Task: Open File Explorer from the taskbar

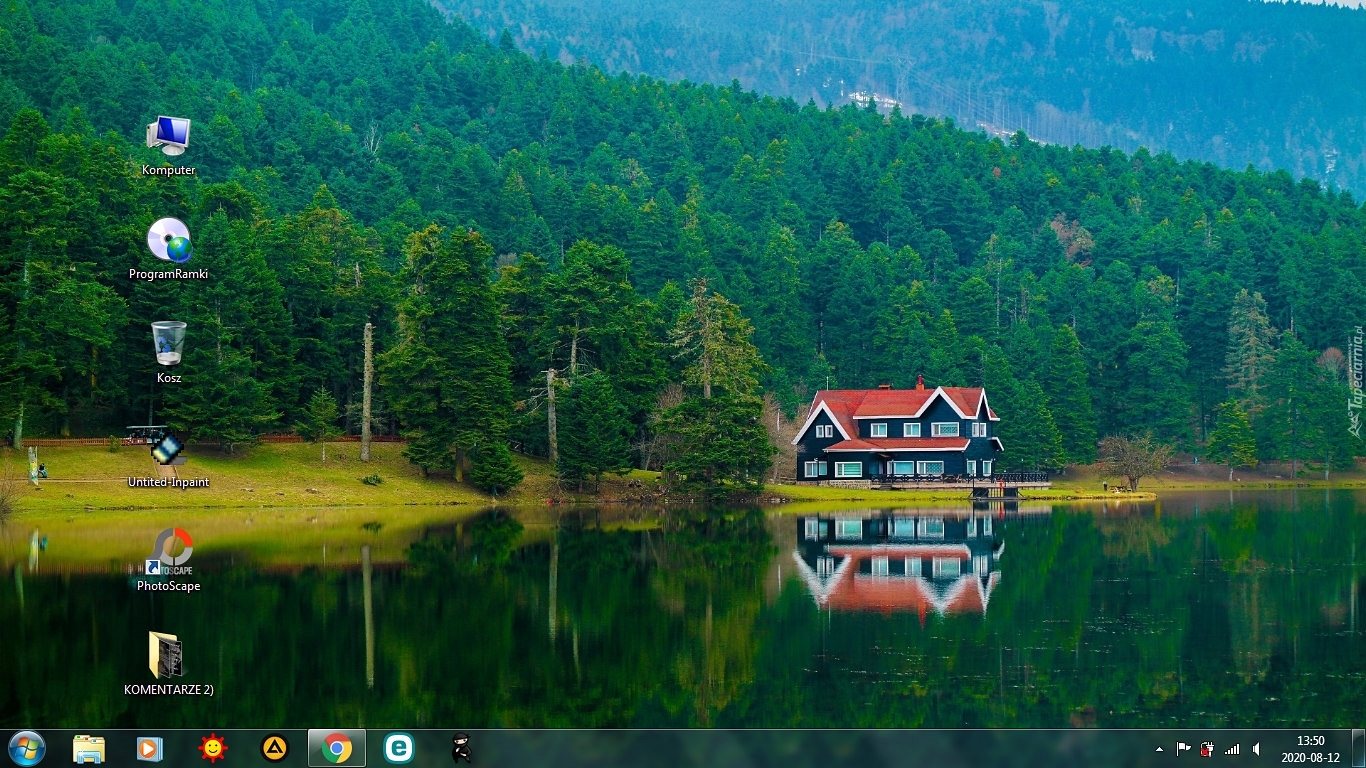Action: point(89,748)
